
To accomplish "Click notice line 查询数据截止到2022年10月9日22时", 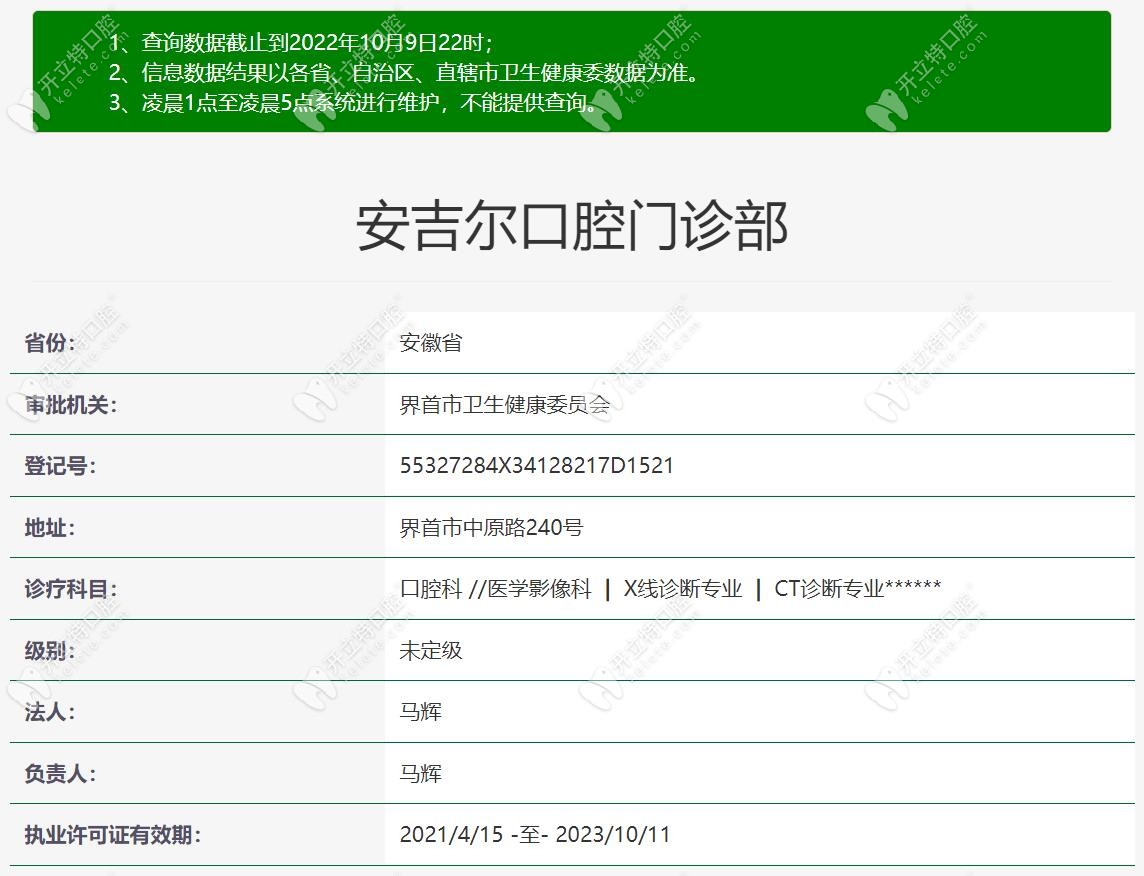I will (301, 42).
